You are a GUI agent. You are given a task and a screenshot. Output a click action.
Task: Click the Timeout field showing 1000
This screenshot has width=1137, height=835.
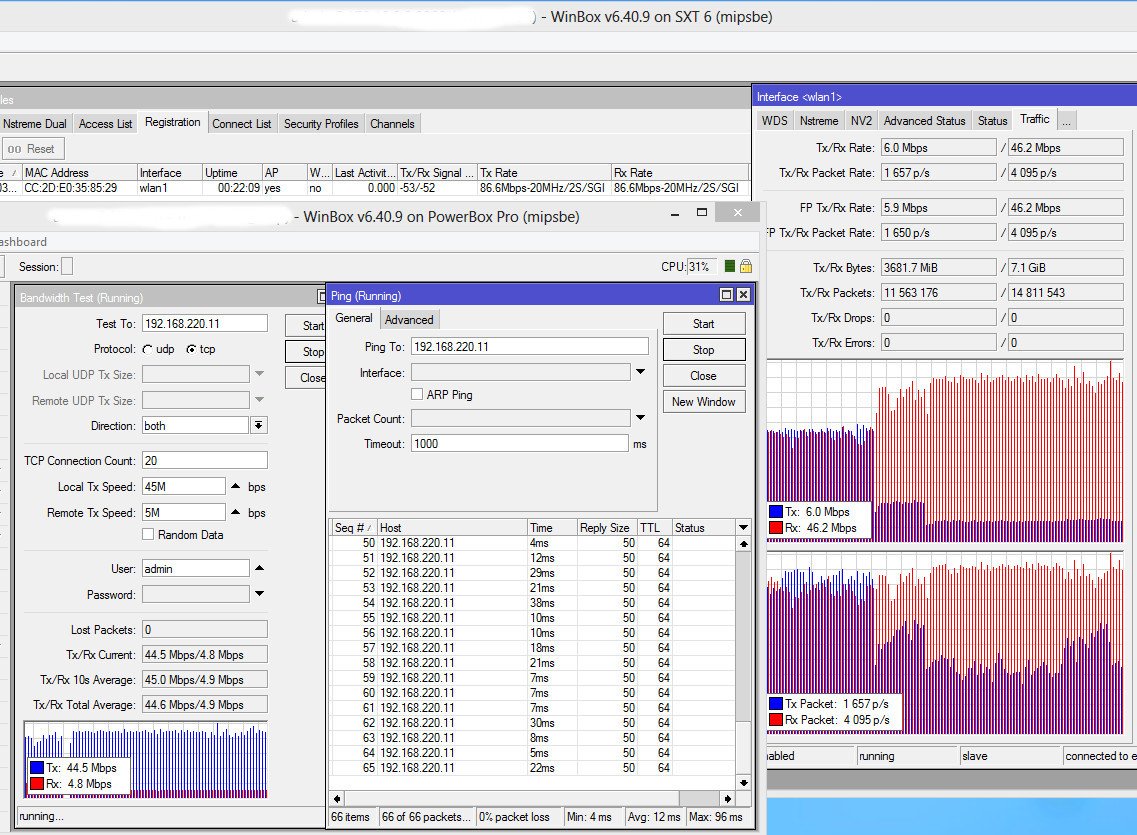tap(519, 444)
